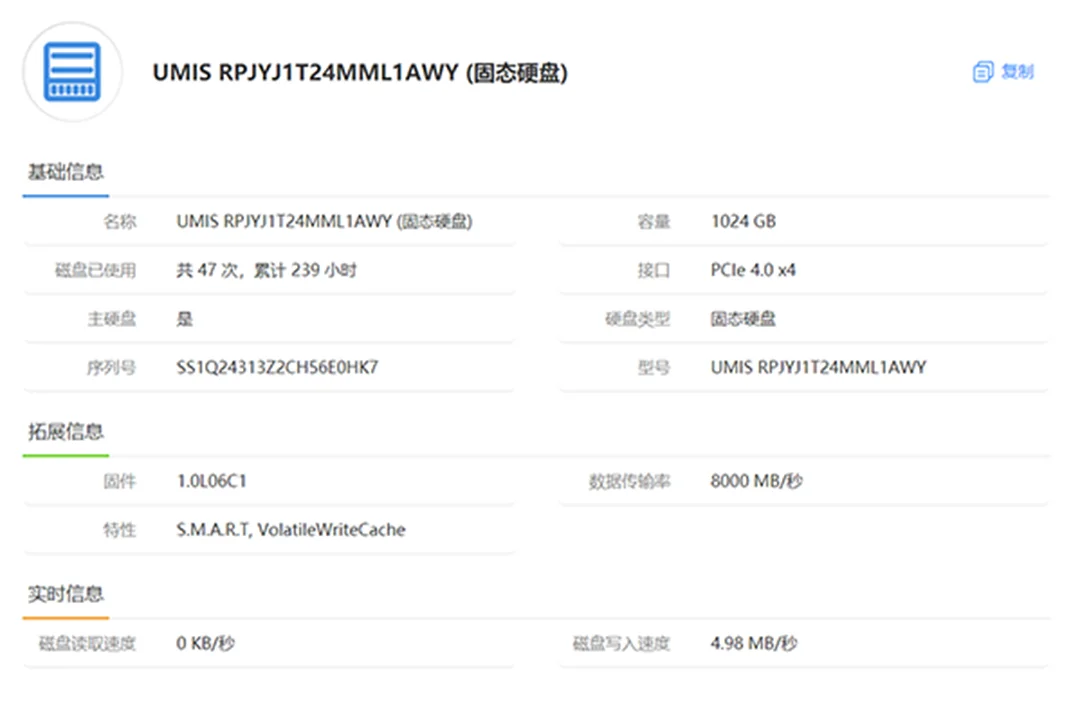Open the 拓展信息 section header
Viewport: 1080px width, 707px height.
coord(65,432)
